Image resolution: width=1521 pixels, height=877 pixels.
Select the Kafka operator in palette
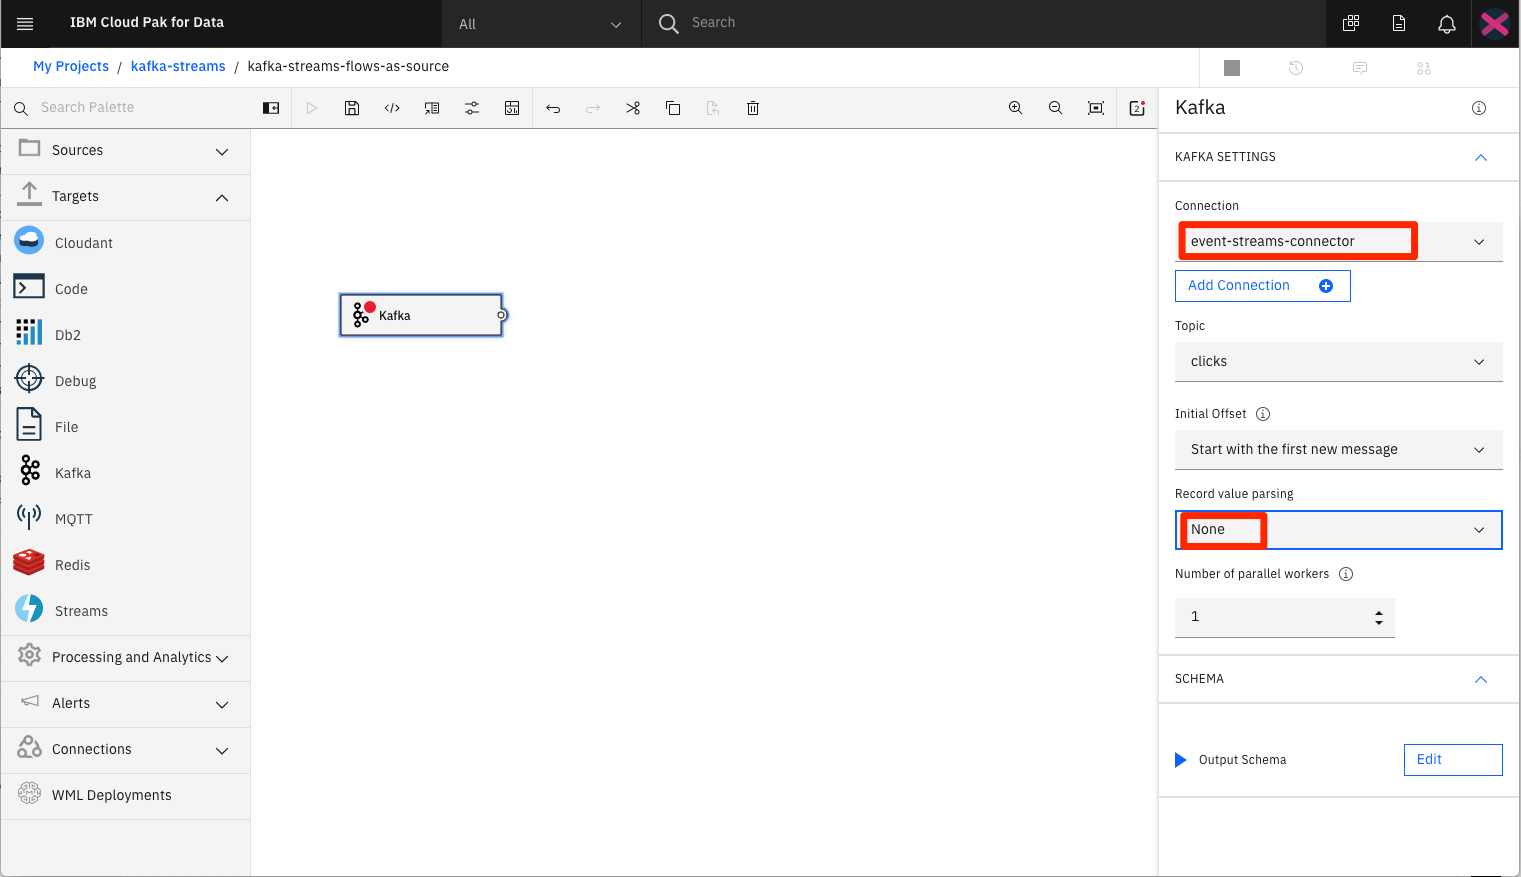coord(126,473)
